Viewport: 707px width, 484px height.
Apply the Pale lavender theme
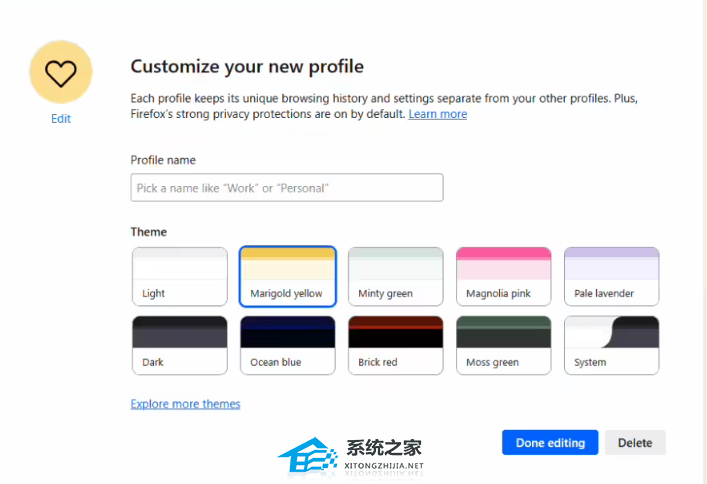click(x=611, y=277)
